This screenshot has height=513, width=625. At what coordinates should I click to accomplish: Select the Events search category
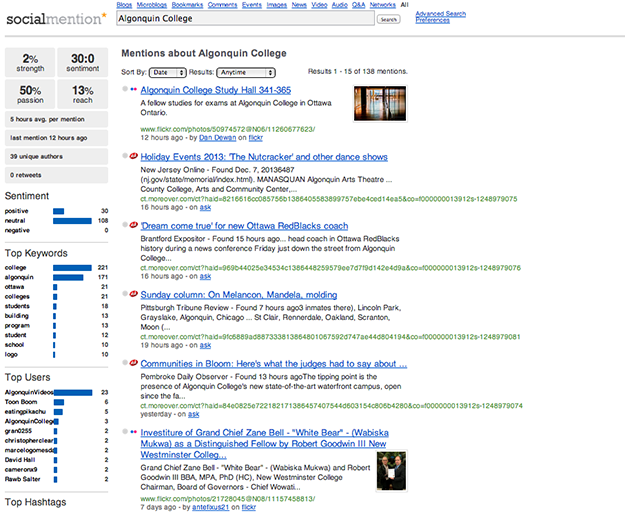coord(252,5)
